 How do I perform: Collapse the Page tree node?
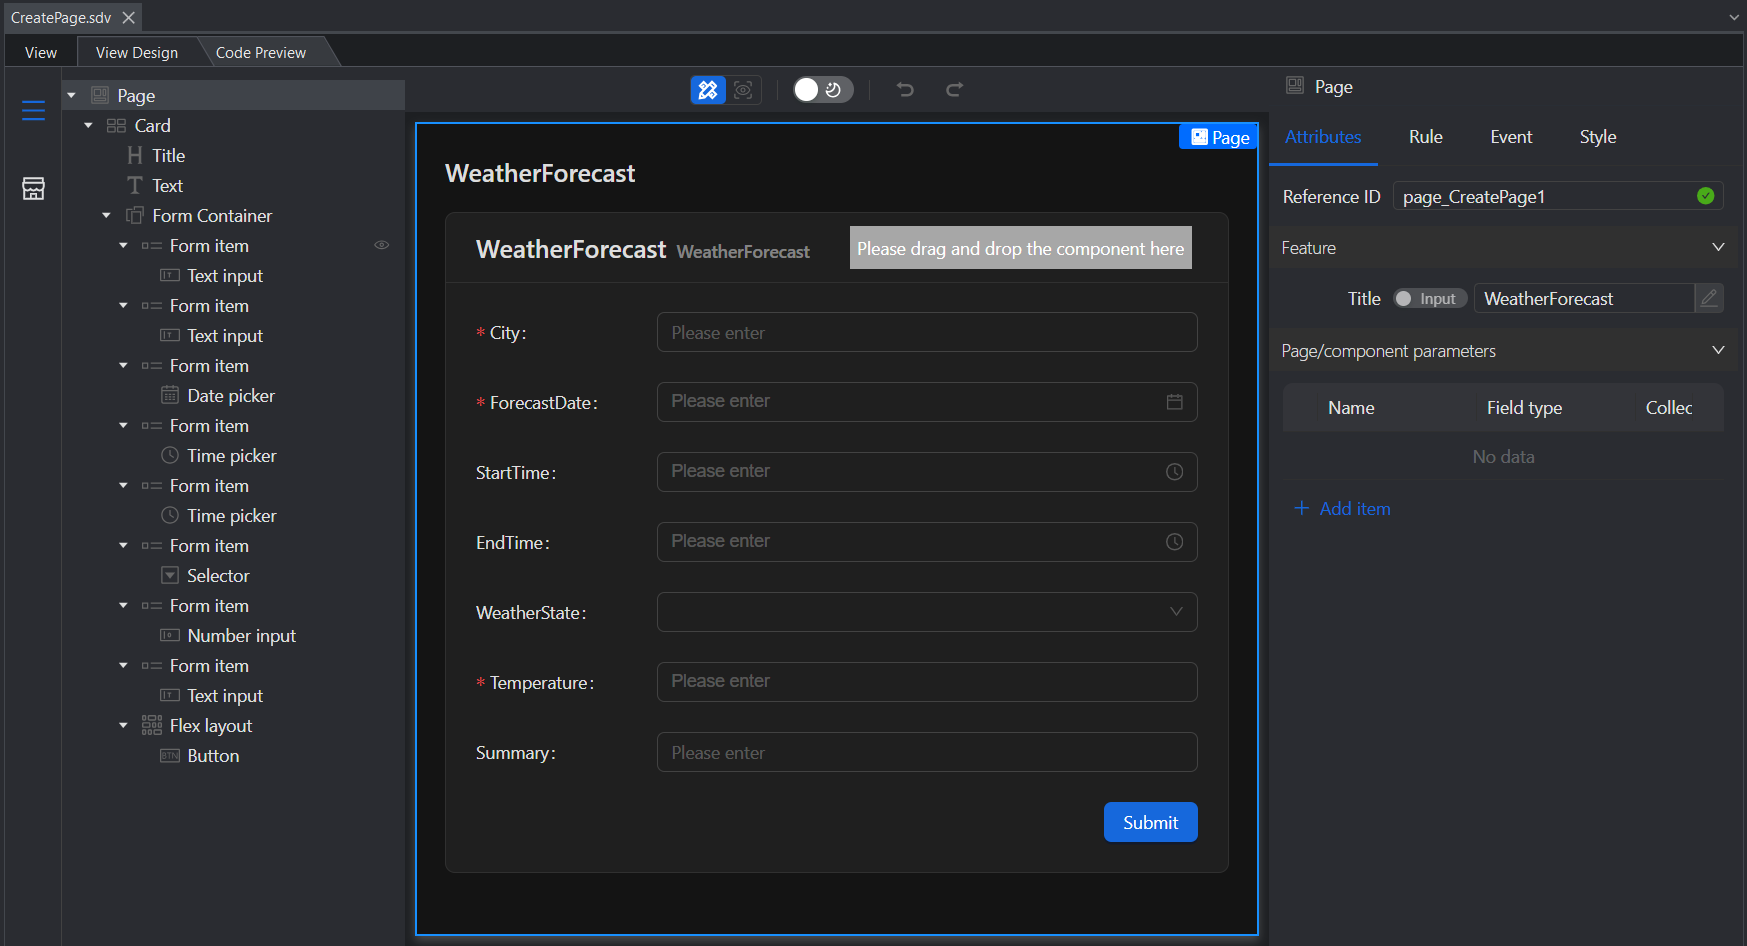point(72,96)
